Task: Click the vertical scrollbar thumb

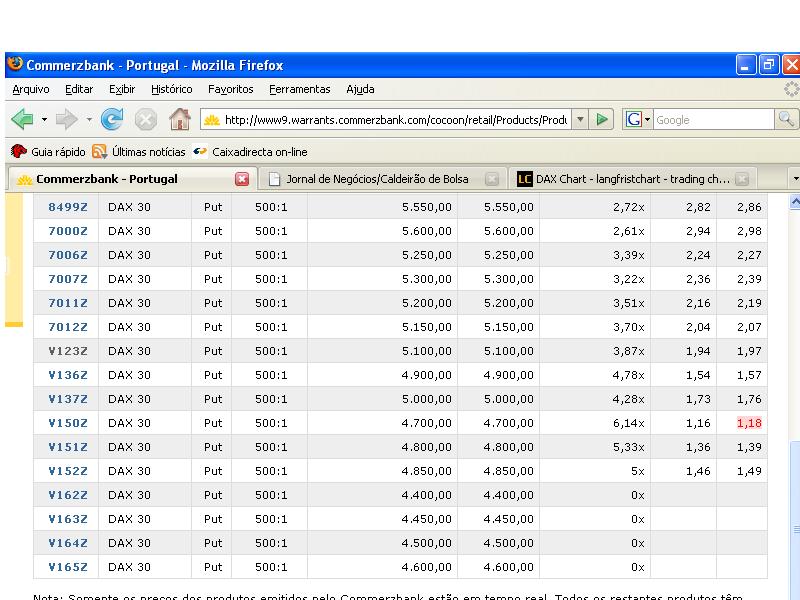Action: [x=795, y=521]
